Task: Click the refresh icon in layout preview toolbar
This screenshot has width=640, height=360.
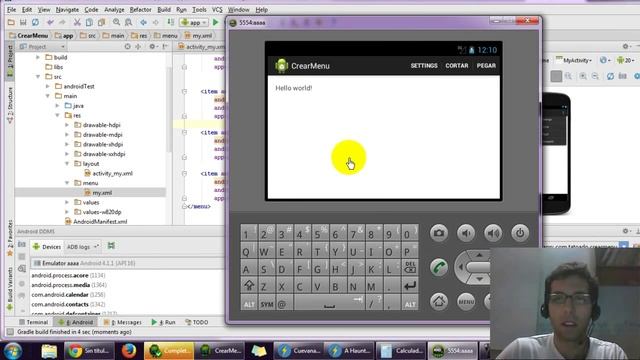Action: coord(610,76)
